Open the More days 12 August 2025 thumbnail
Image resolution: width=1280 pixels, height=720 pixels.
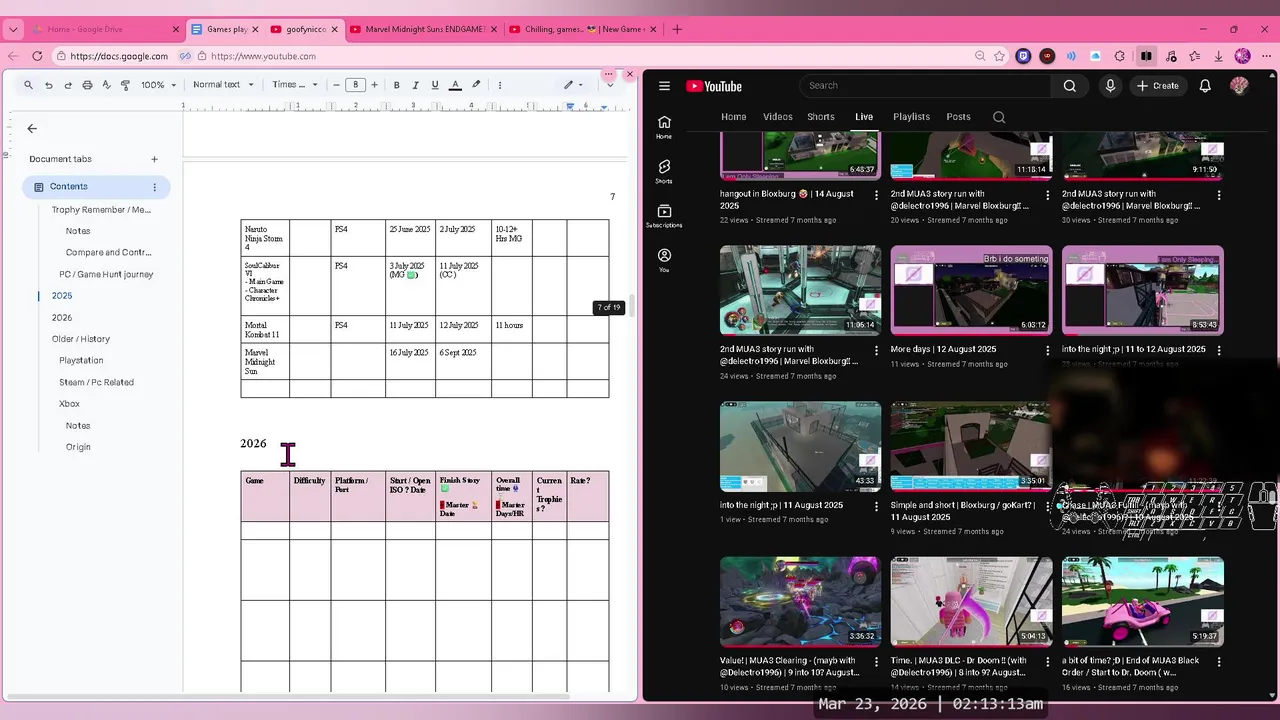click(x=972, y=290)
